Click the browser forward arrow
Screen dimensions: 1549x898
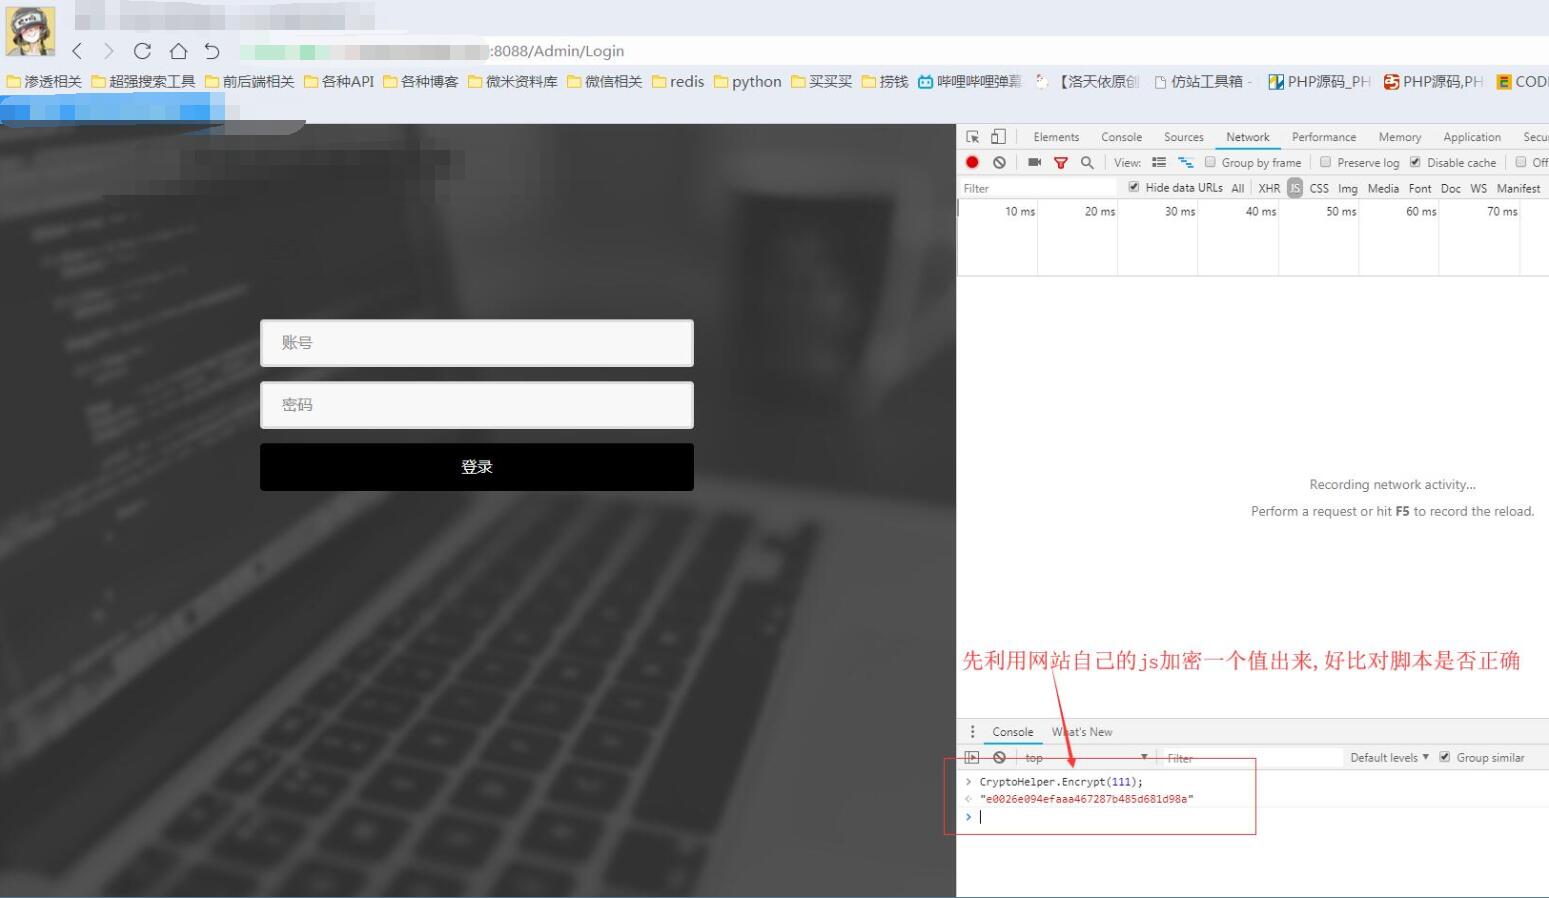tap(108, 51)
